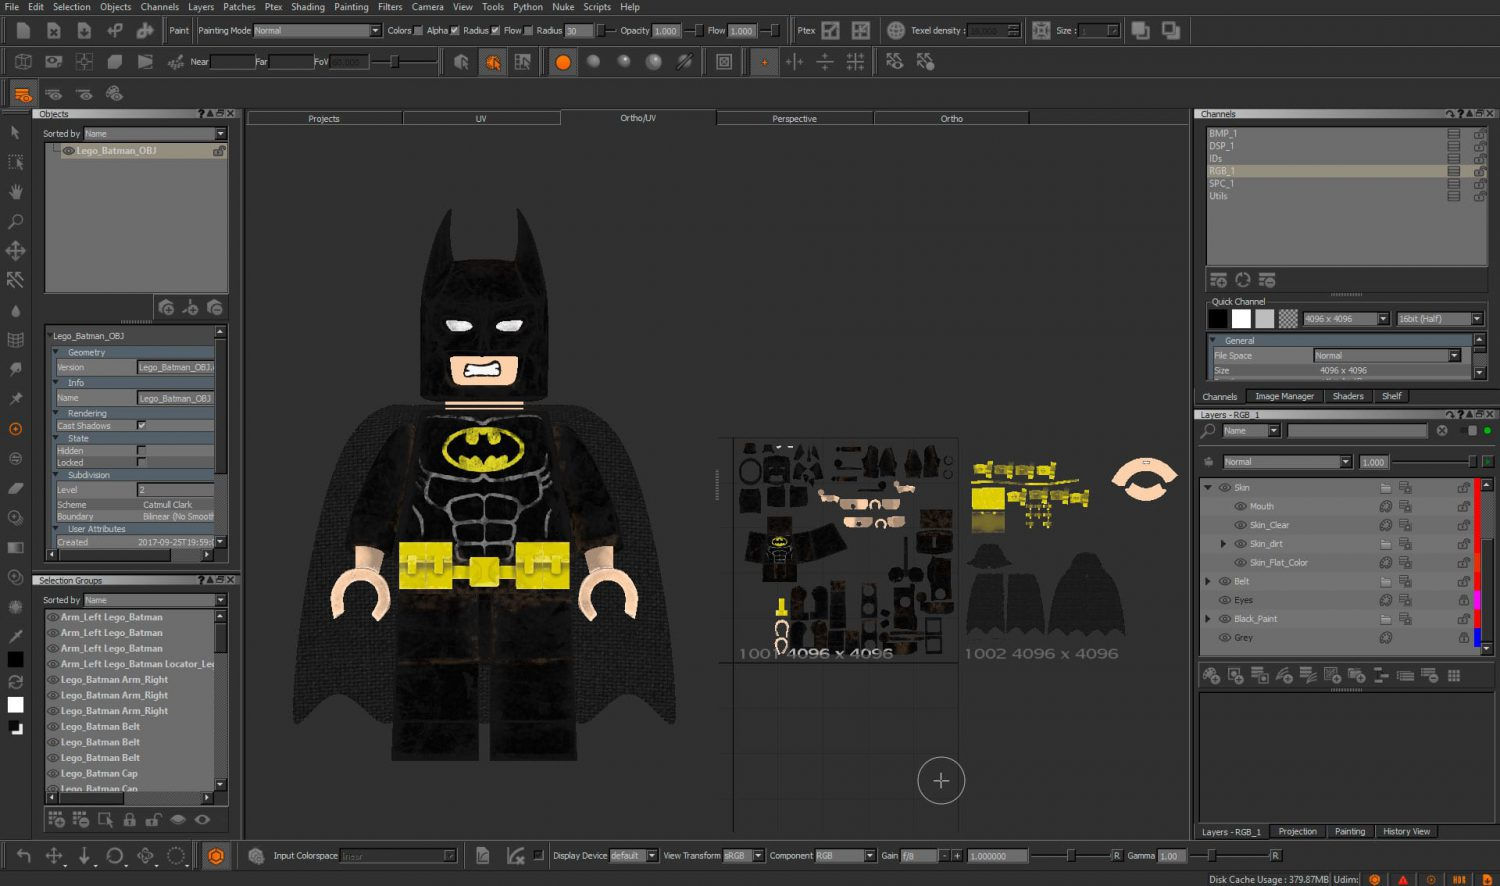Toggle the Hidden state checkbox

point(141,450)
